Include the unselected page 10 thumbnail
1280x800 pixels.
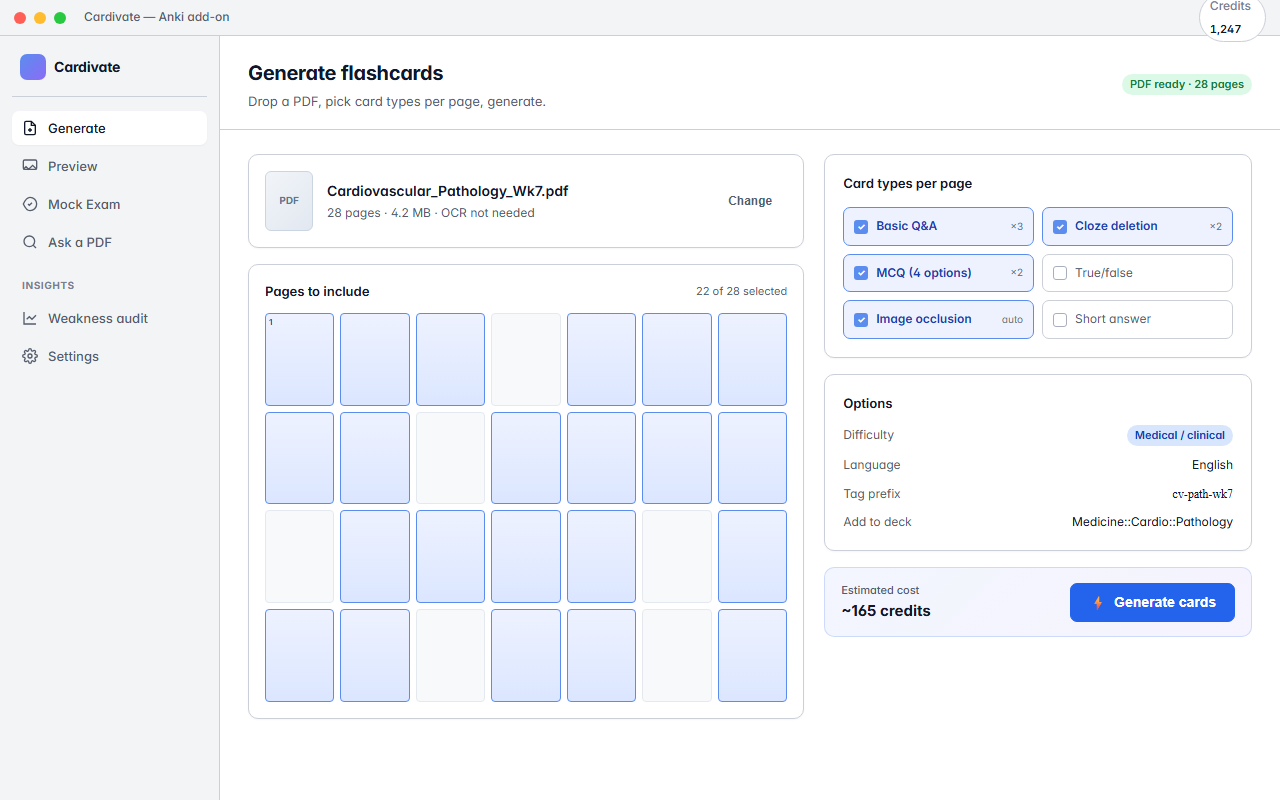coord(450,458)
